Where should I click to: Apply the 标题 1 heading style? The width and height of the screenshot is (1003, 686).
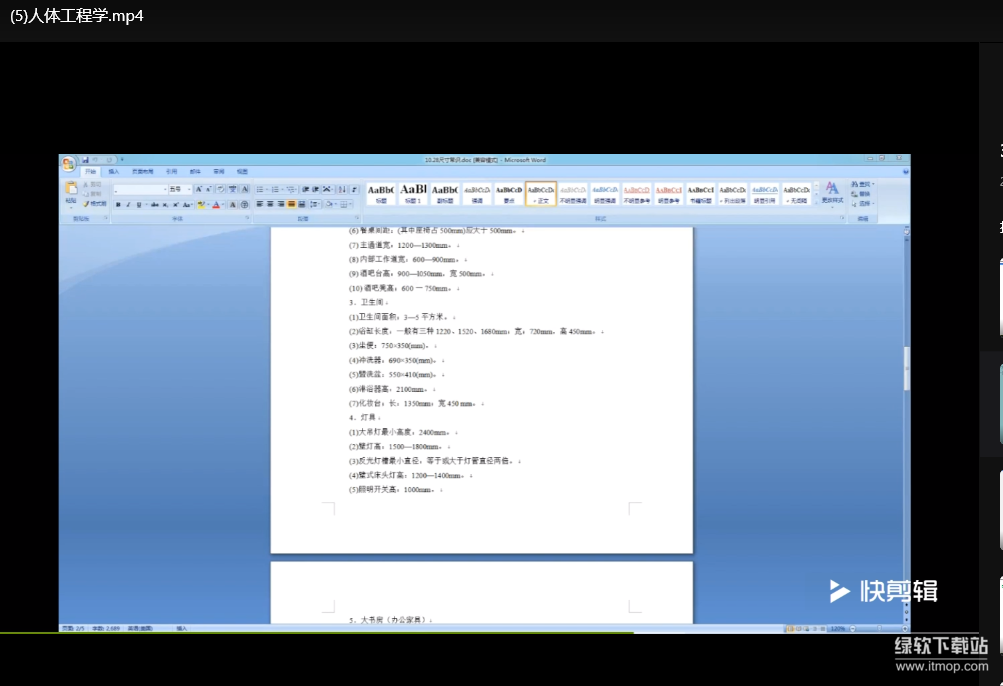pyautogui.click(x=413, y=193)
